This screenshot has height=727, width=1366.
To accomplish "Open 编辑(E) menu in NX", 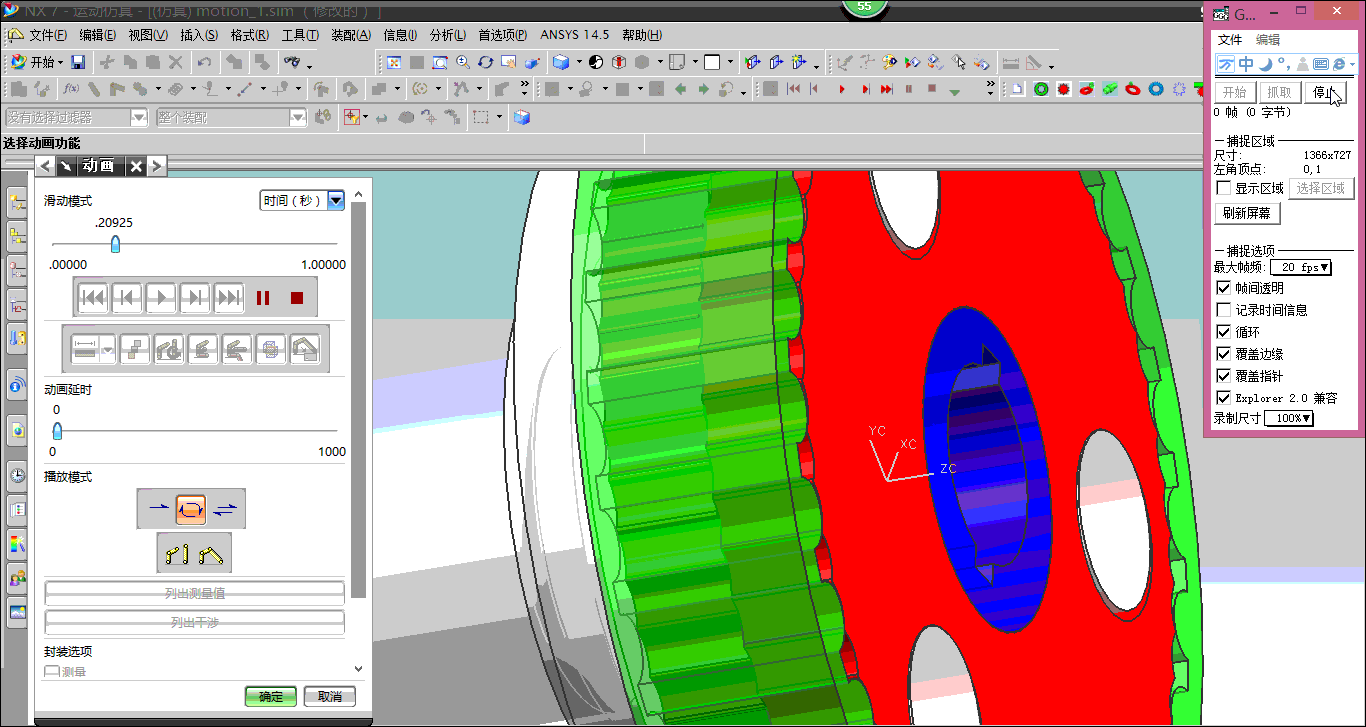I will click(x=98, y=35).
